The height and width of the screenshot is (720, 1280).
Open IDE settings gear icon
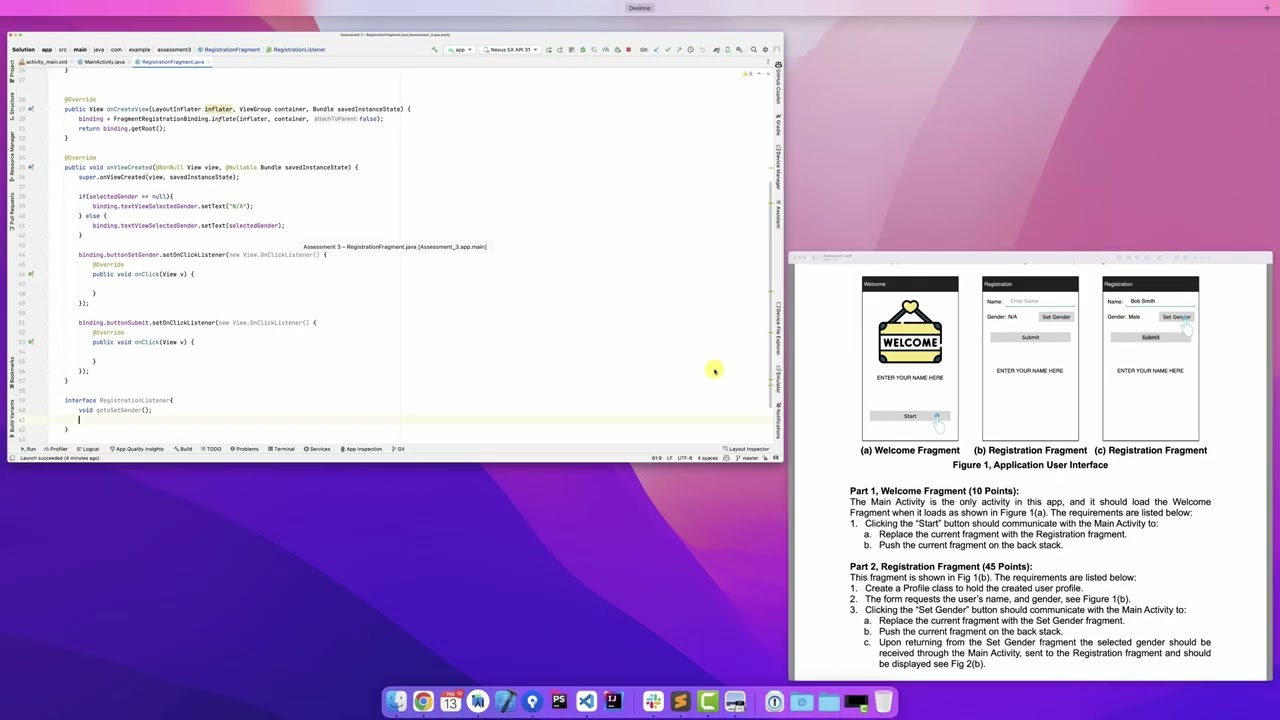click(766, 49)
